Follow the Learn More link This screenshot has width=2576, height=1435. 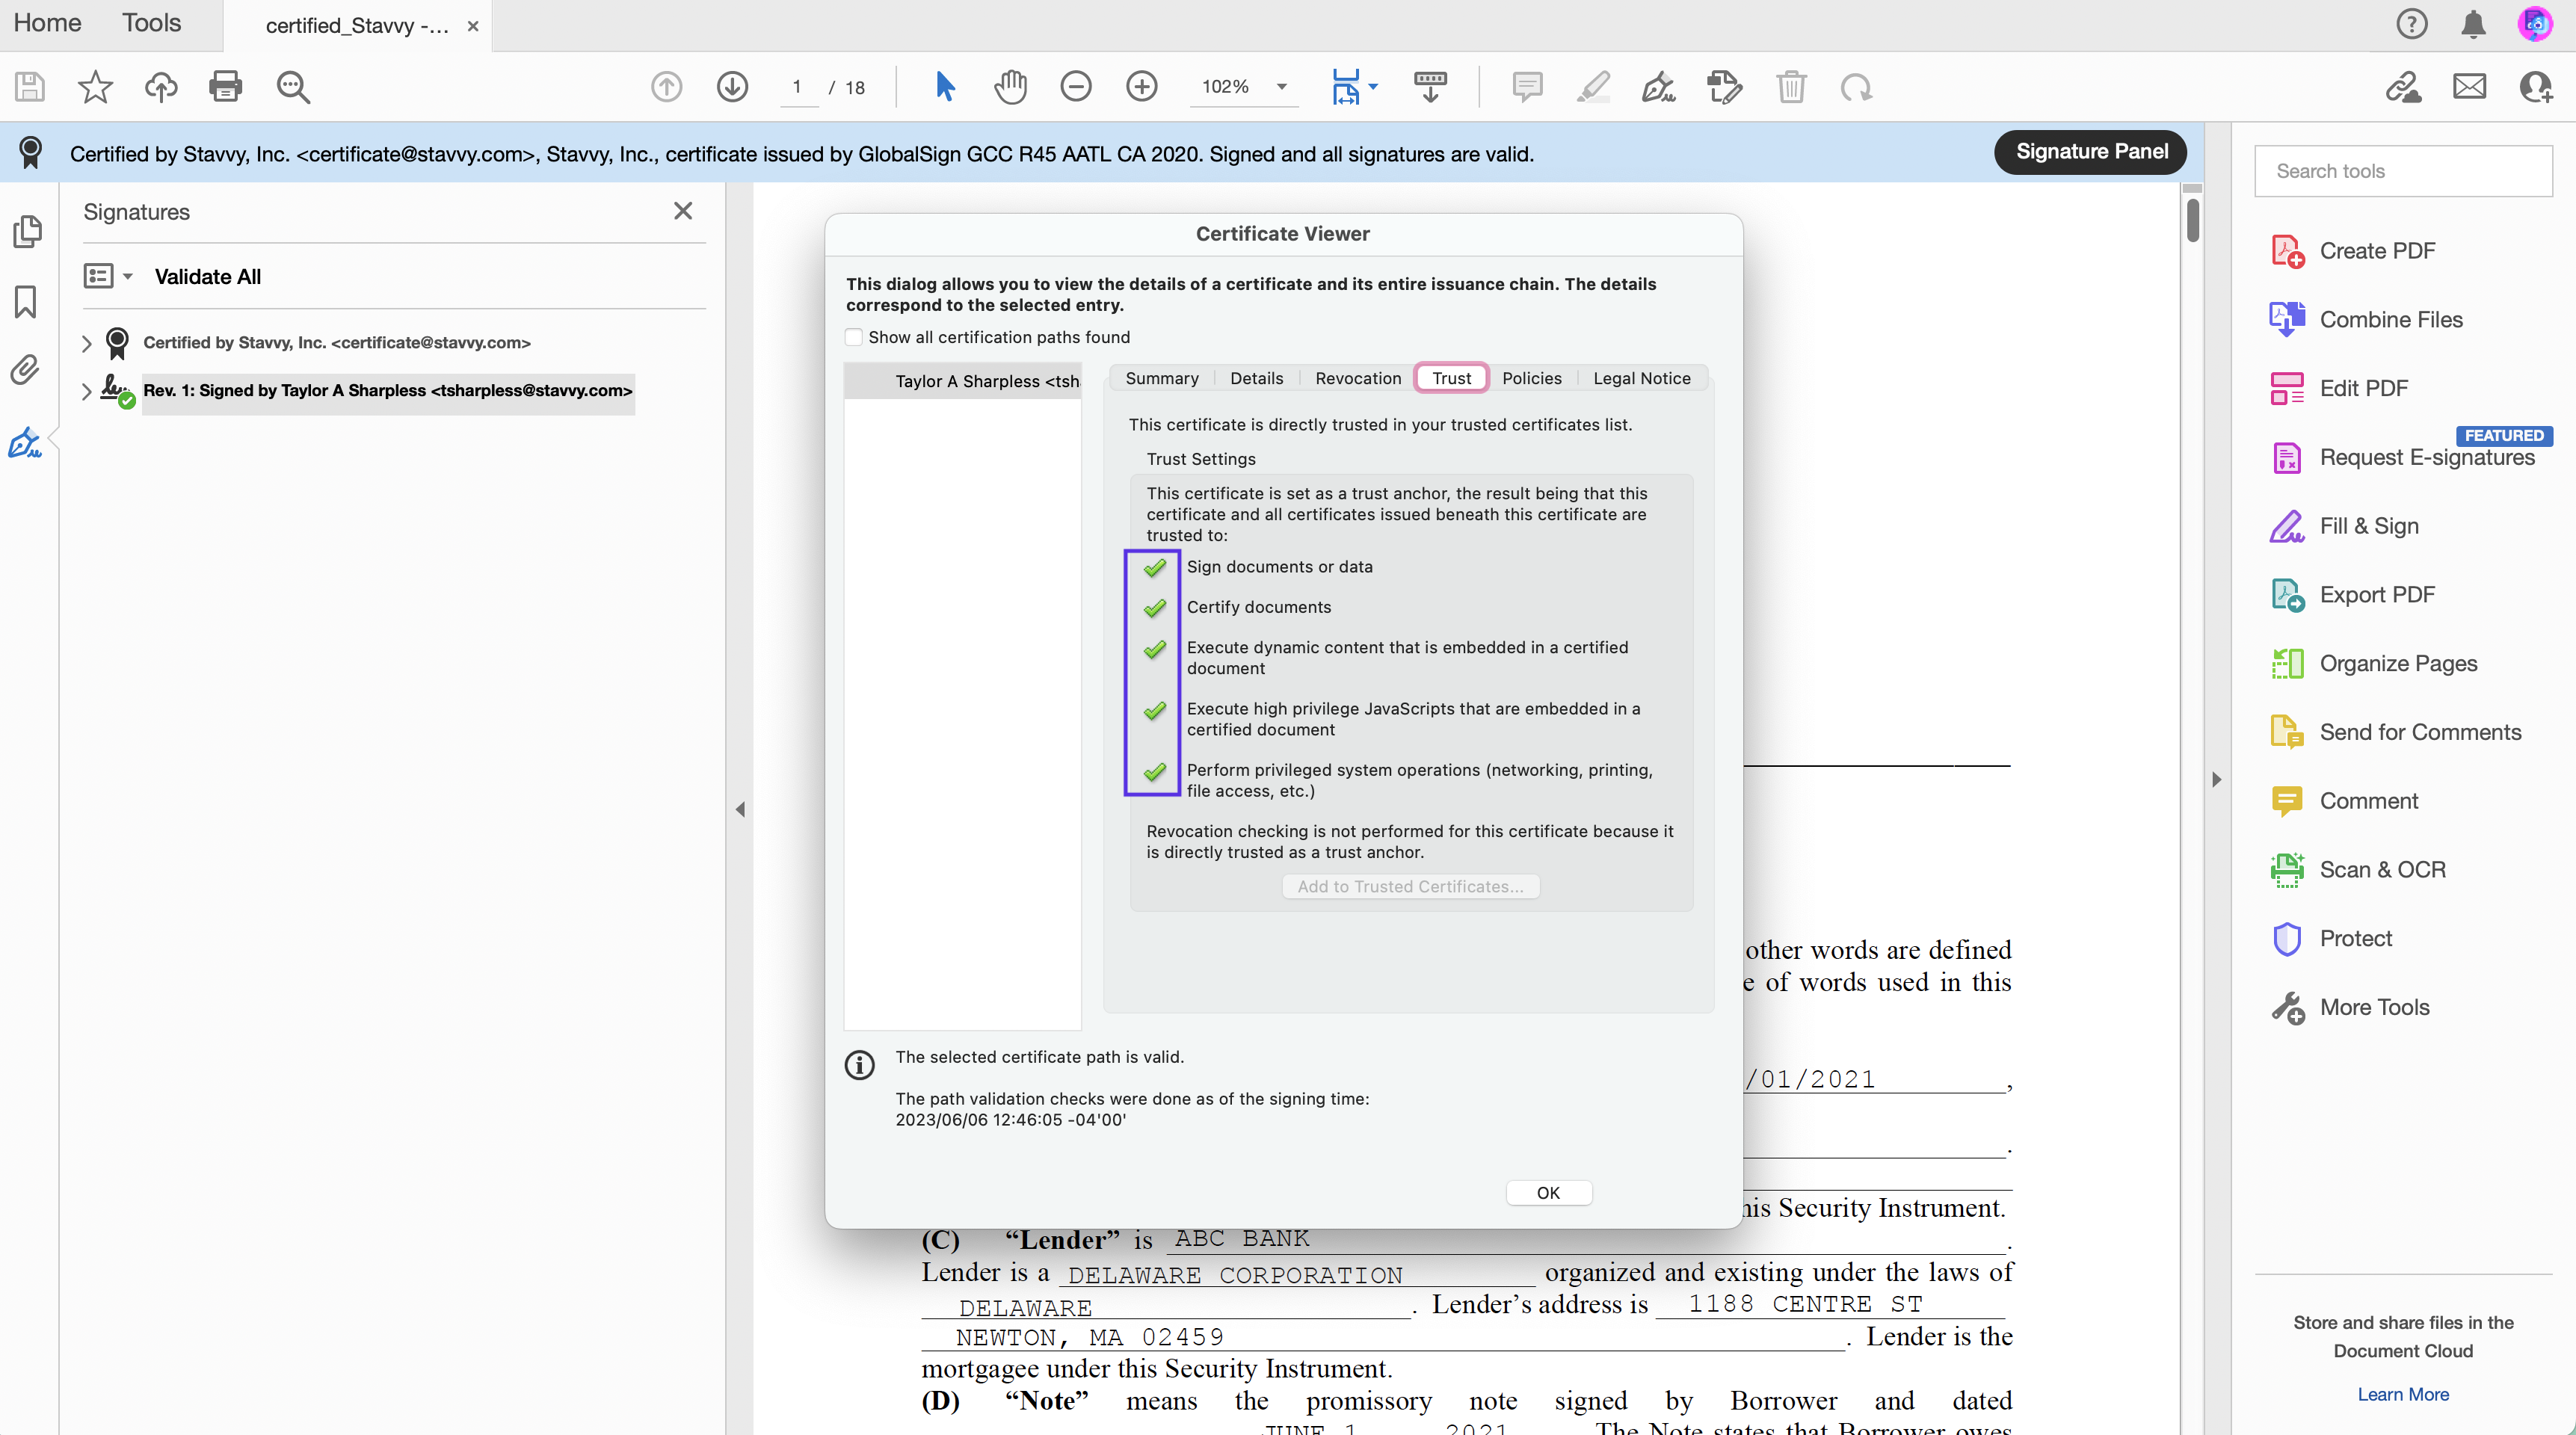click(2403, 1394)
